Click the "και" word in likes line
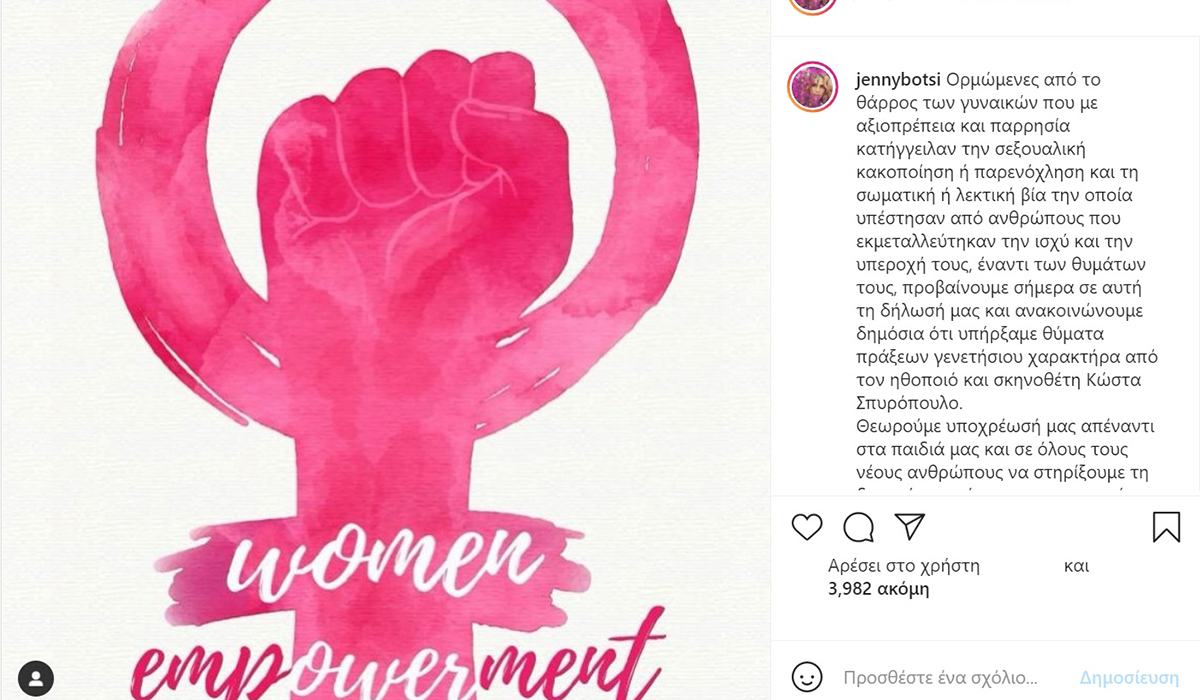Screen dimensions: 1200x700 pyautogui.click(x=1076, y=566)
